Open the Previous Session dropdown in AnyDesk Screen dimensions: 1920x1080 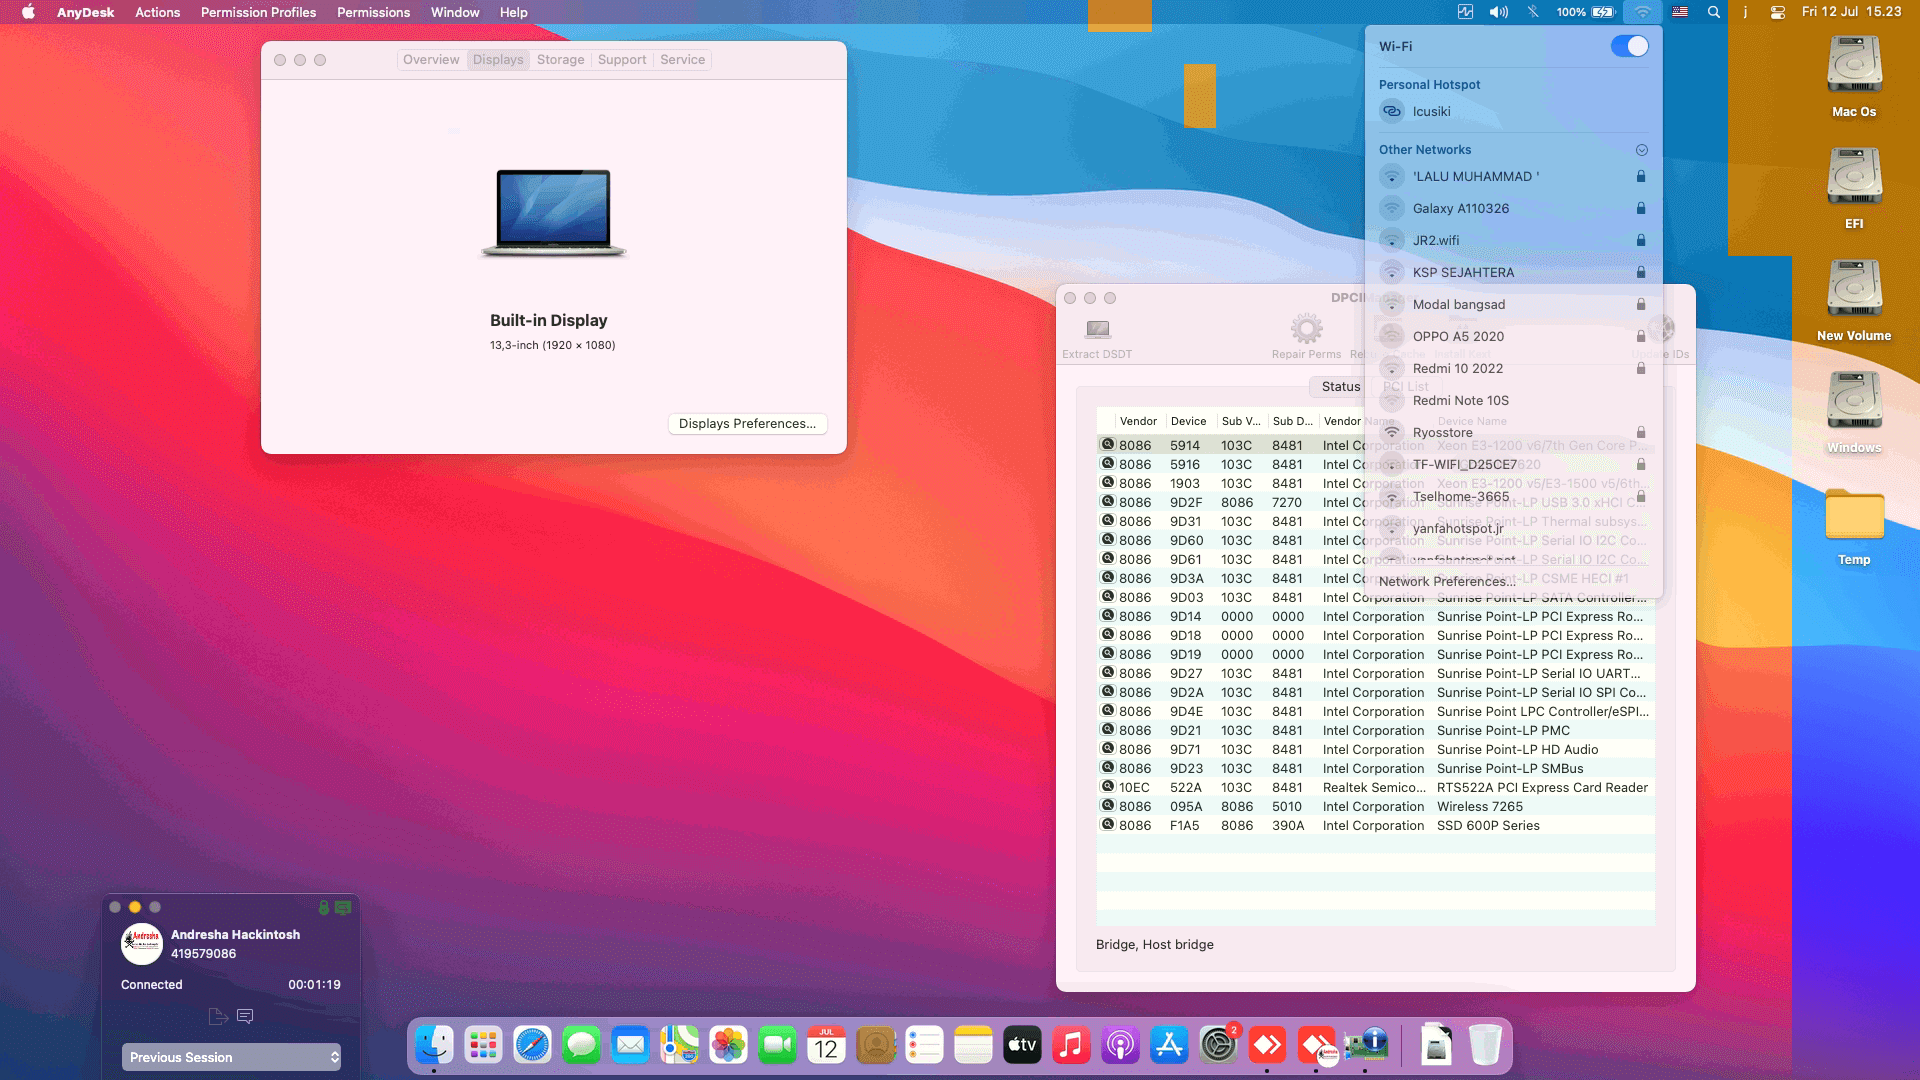coord(231,1057)
